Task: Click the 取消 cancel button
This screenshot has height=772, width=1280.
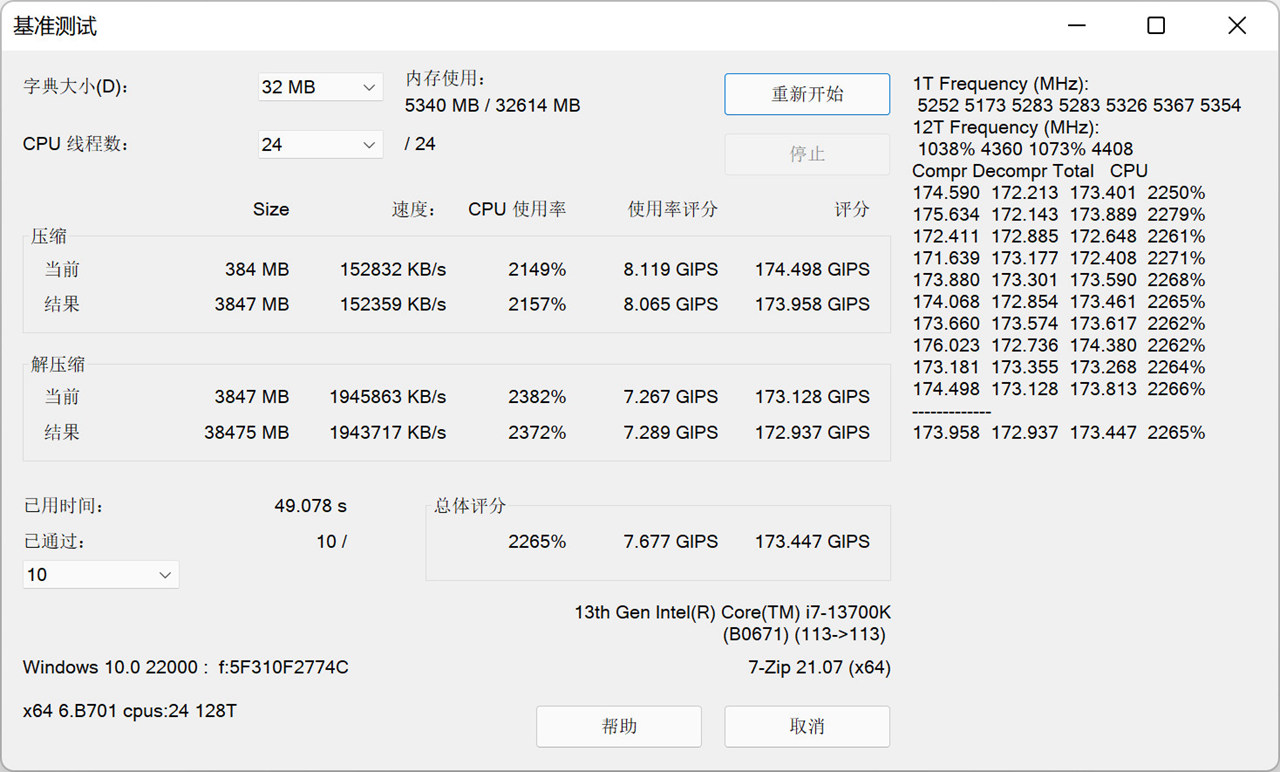Action: coord(806,726)
